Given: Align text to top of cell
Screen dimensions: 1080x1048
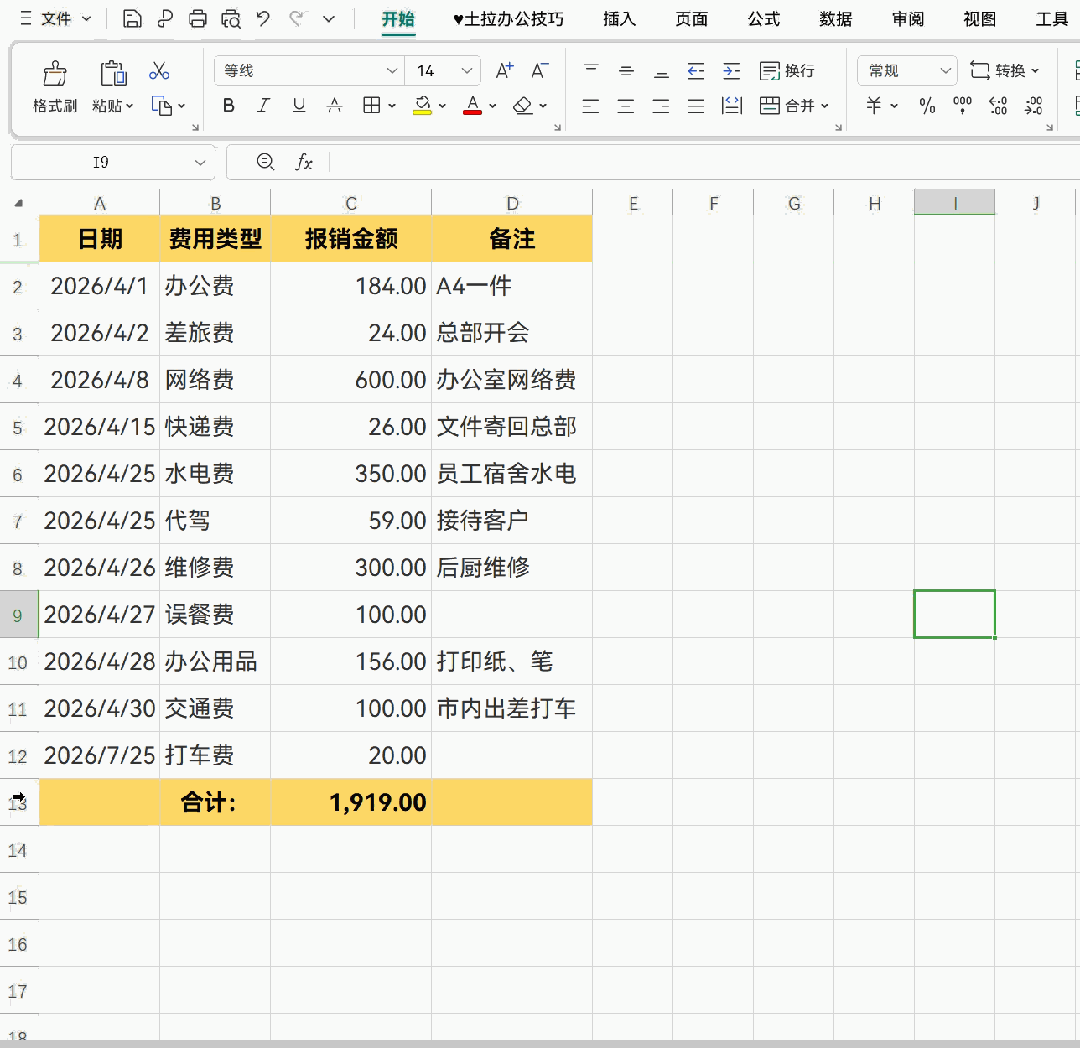Looking at the screenshot, I should pyautogui.click(x=591, y=69).
